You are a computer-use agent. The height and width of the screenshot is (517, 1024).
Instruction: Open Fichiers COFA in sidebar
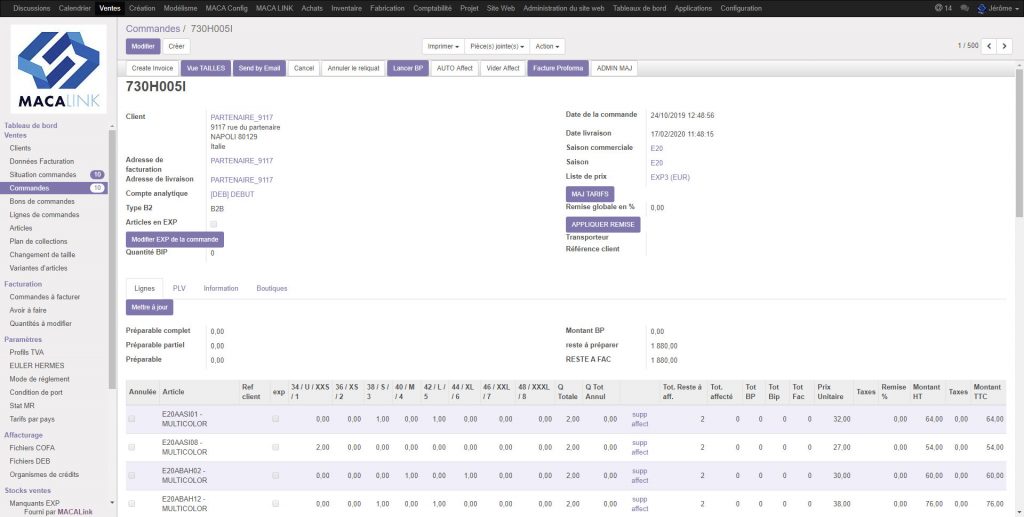pos(32,448)
